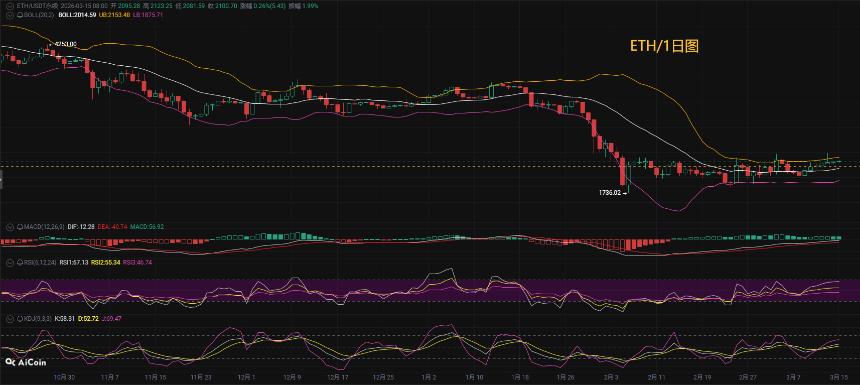Viewport: 860px width, 385px height.
Task: Select the DIF:12.28 MACD value
Action: (81, 226)
